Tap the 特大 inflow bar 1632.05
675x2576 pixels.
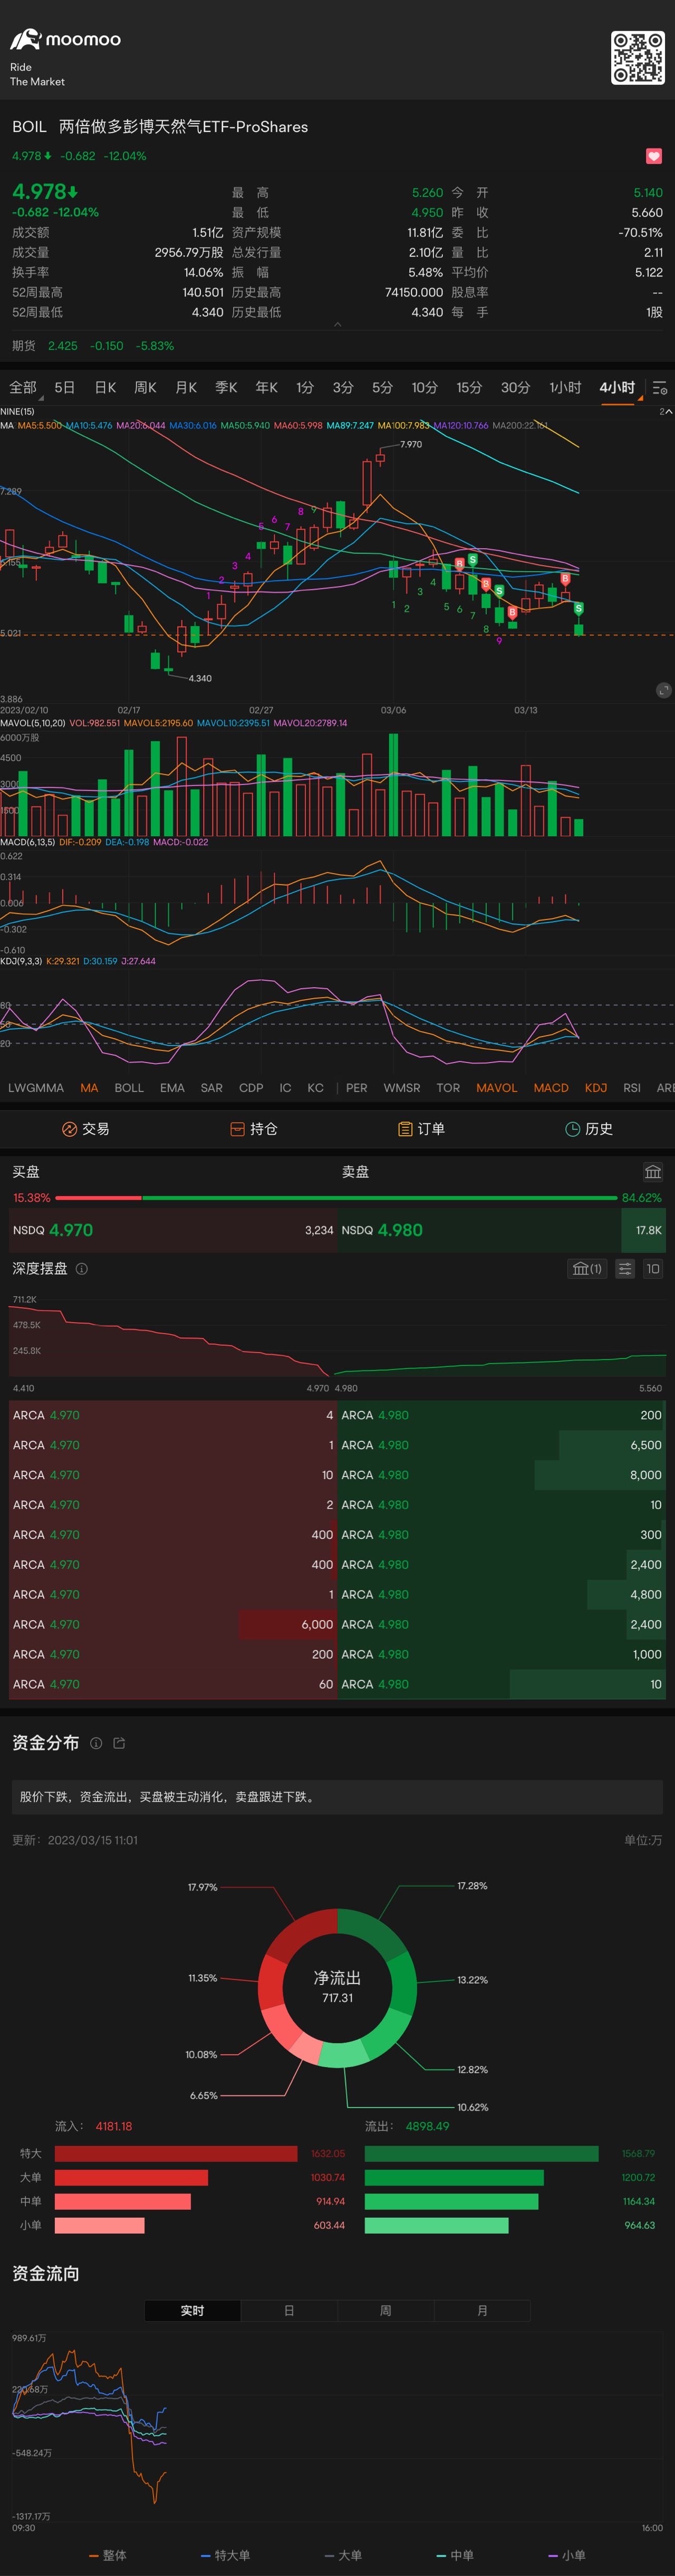point(176,2154)
